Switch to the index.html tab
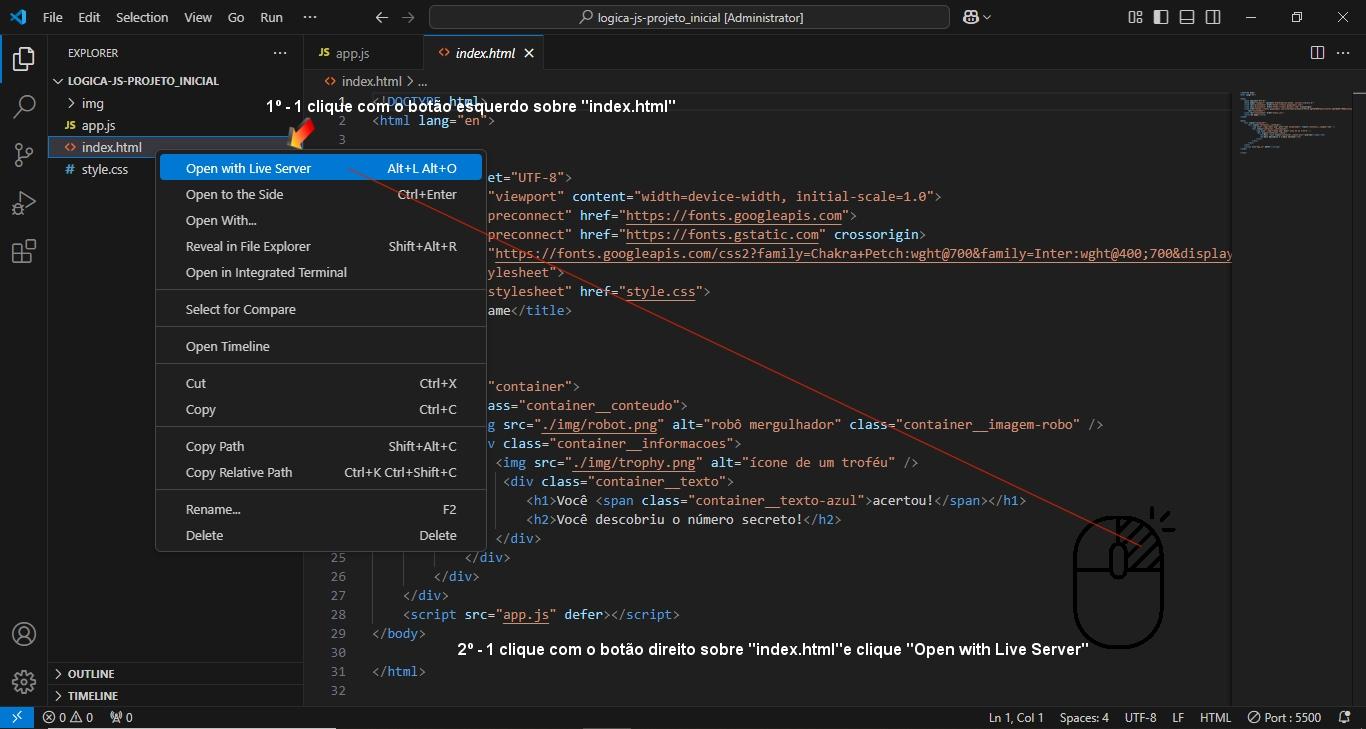1366x729 pixels. point(485,53)
